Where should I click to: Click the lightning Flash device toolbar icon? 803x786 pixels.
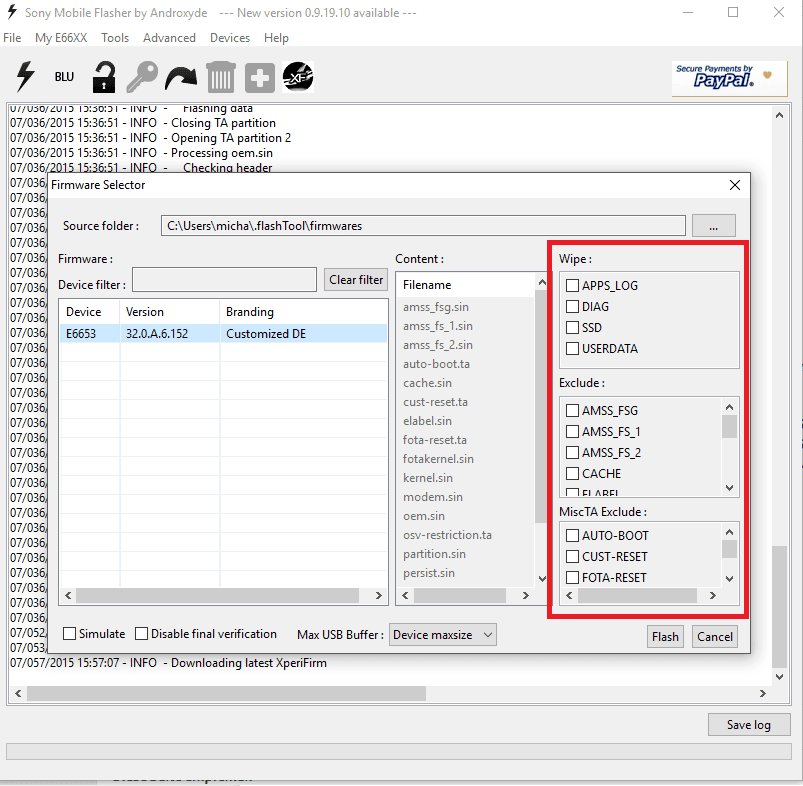point(25,77)
